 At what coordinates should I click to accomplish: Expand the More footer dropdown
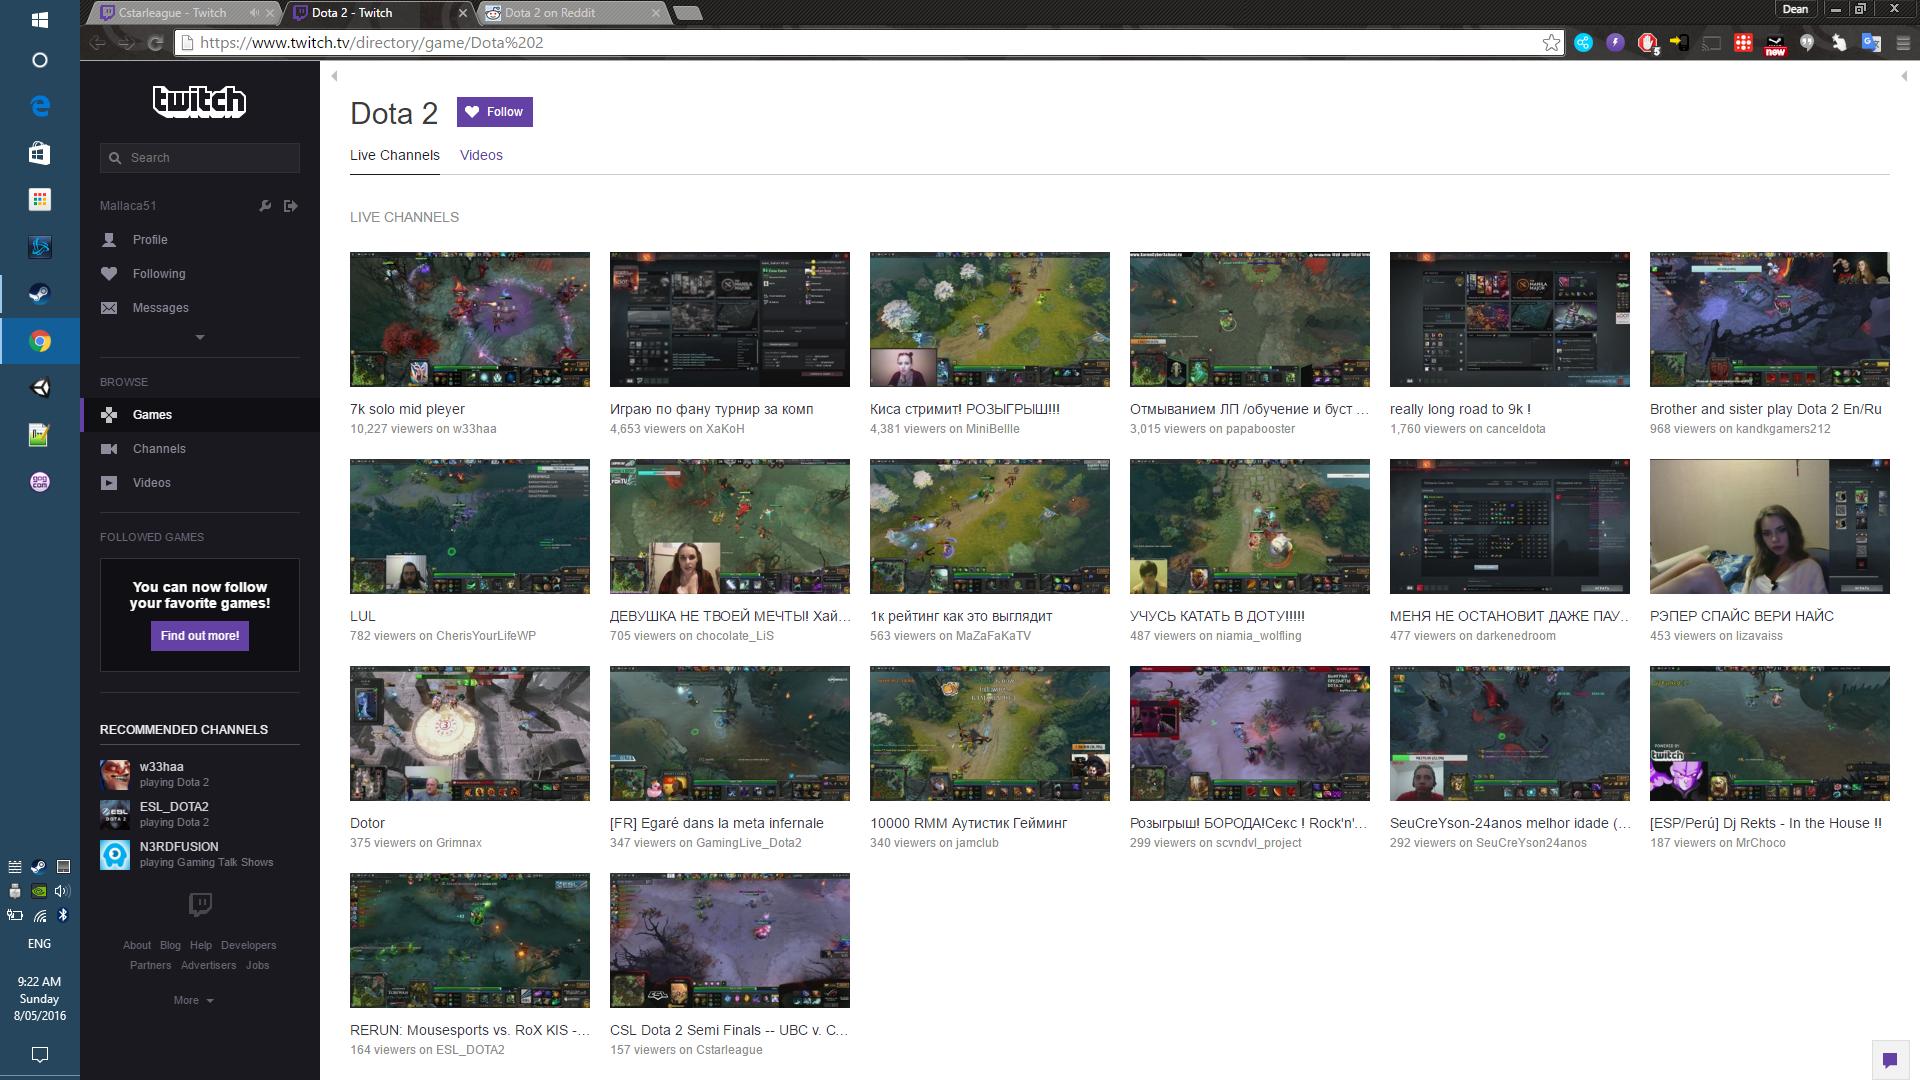[193, 1000]
